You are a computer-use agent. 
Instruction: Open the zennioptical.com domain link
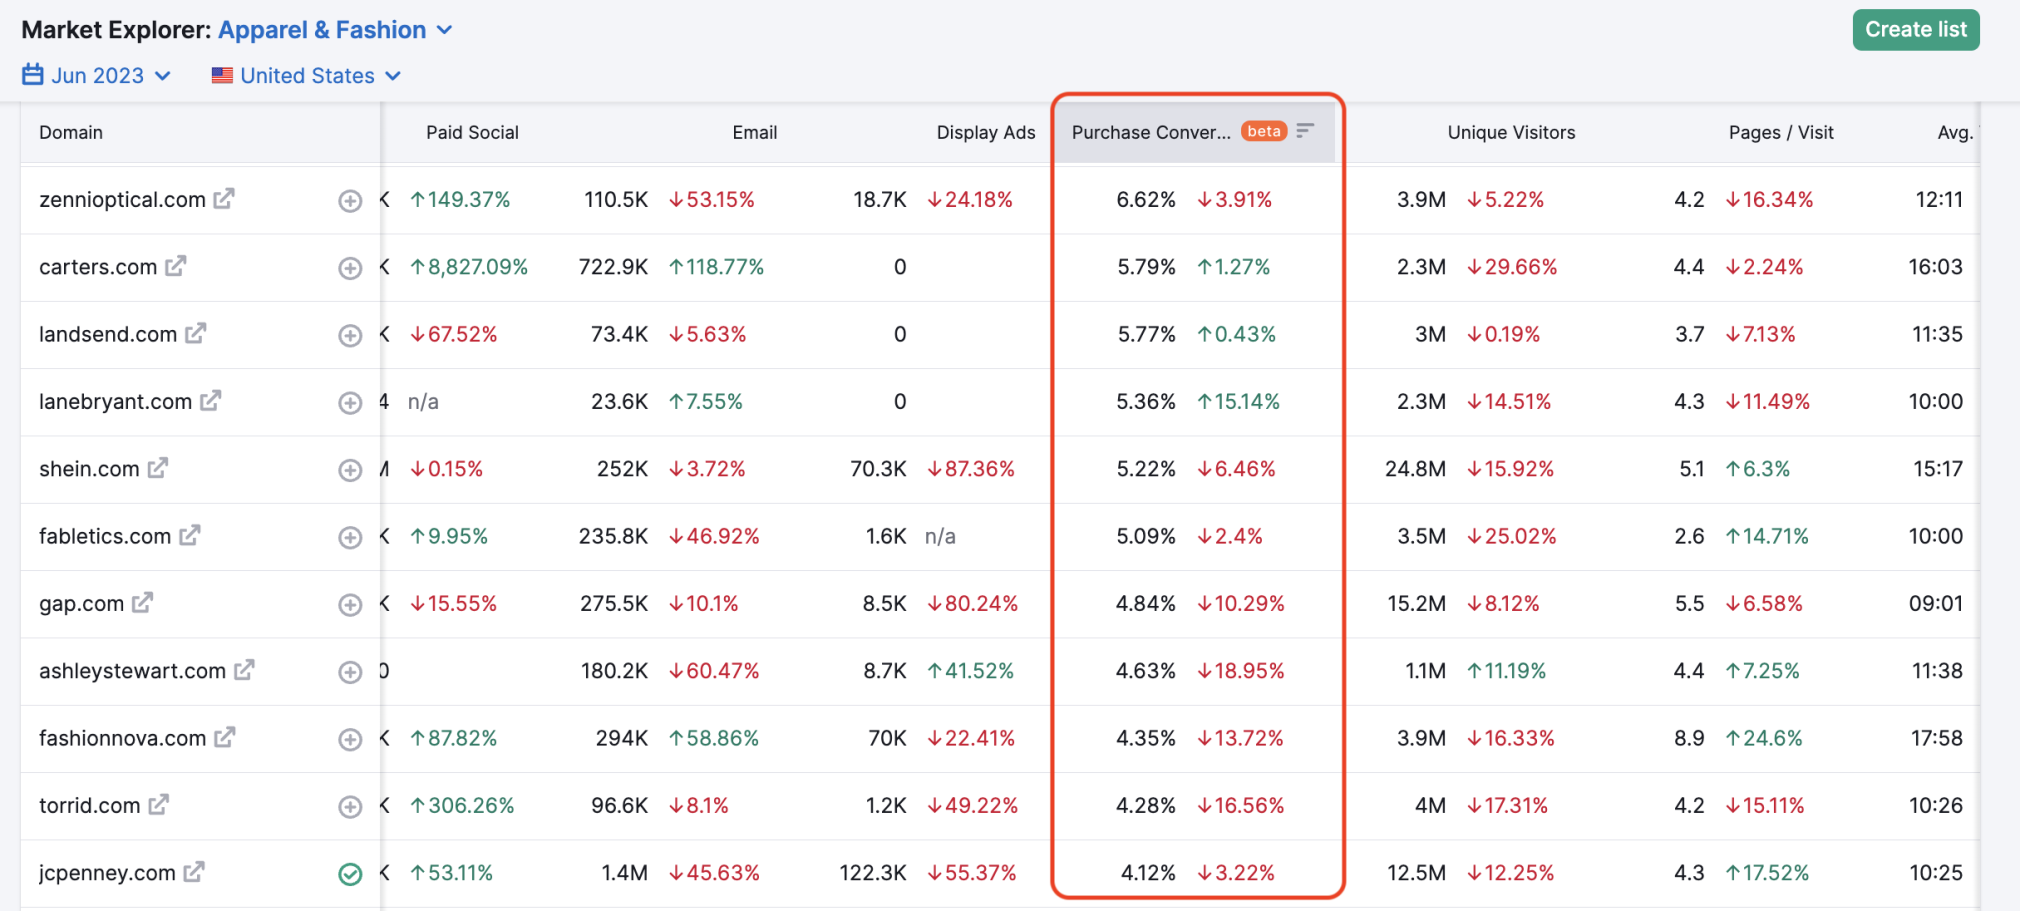coord(122,199)
